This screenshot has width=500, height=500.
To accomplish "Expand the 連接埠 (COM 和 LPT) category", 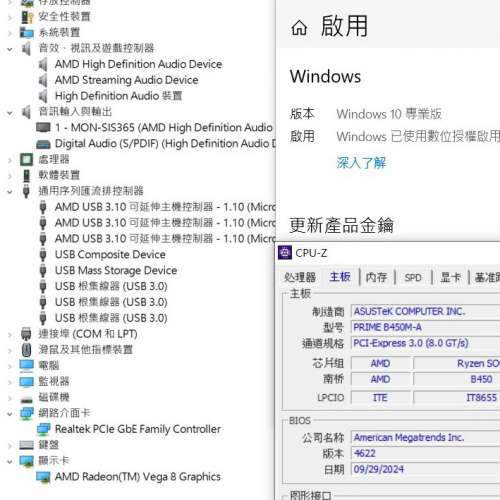I will click(10, 335).
